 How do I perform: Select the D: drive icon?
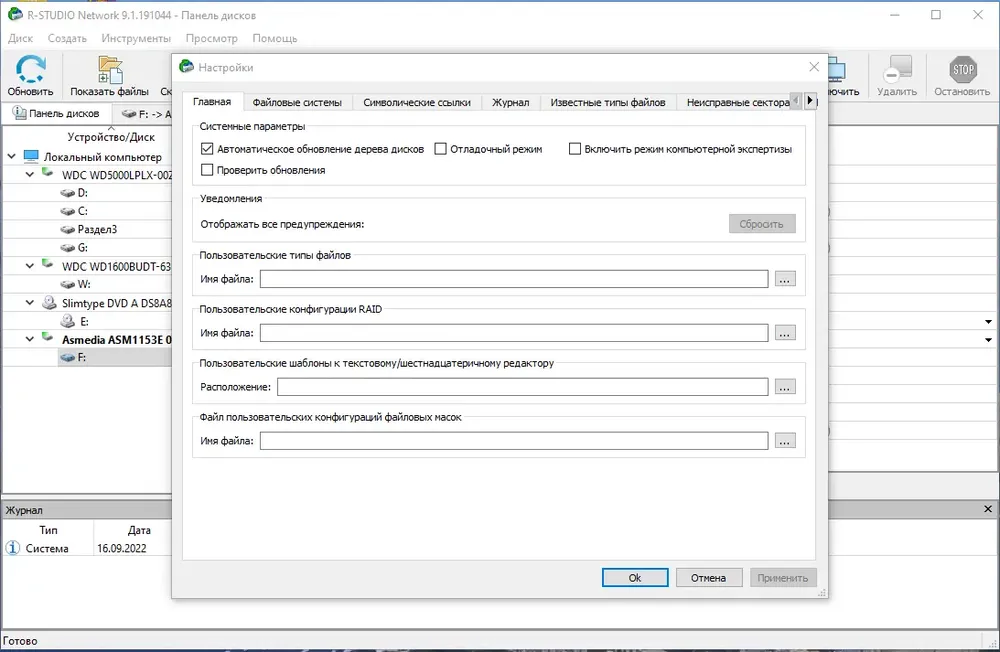67,193
